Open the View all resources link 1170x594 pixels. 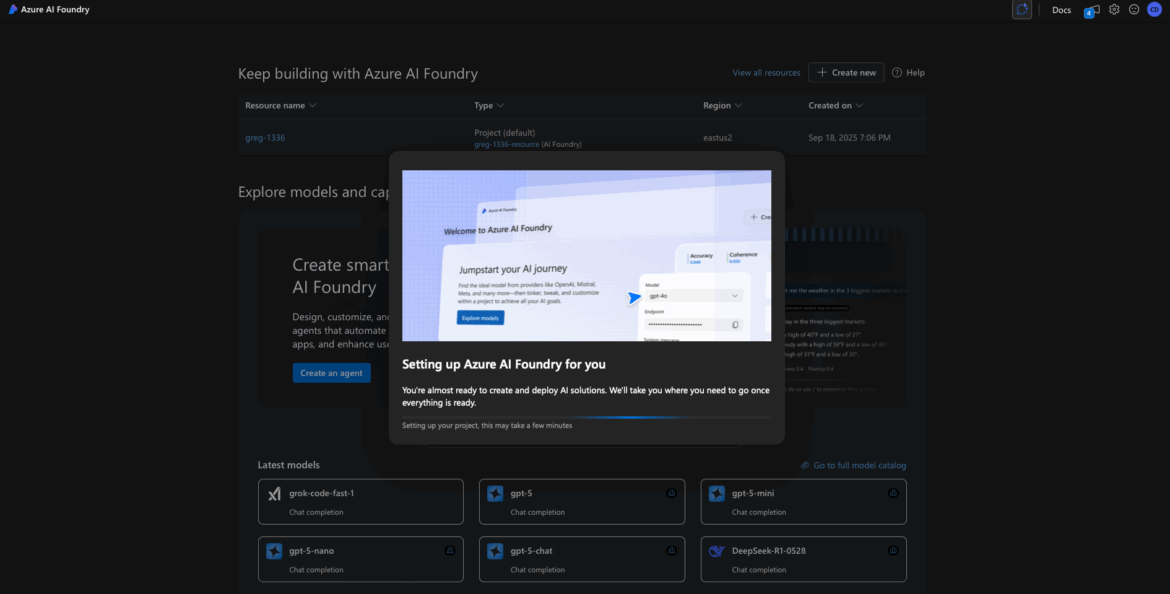[x=766, y=73]
